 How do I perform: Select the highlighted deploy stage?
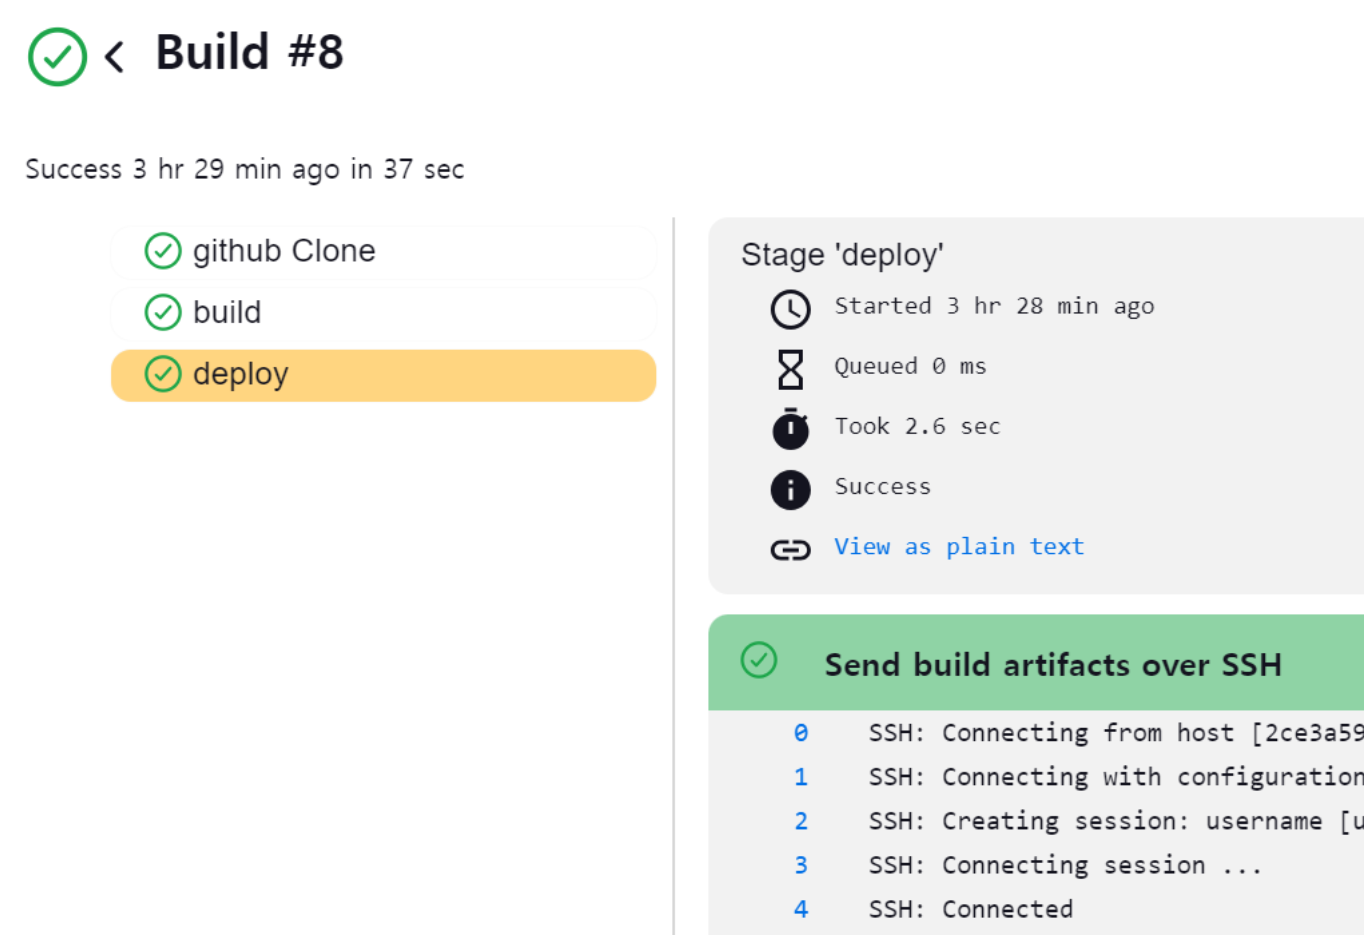click(x=384, y=375)
